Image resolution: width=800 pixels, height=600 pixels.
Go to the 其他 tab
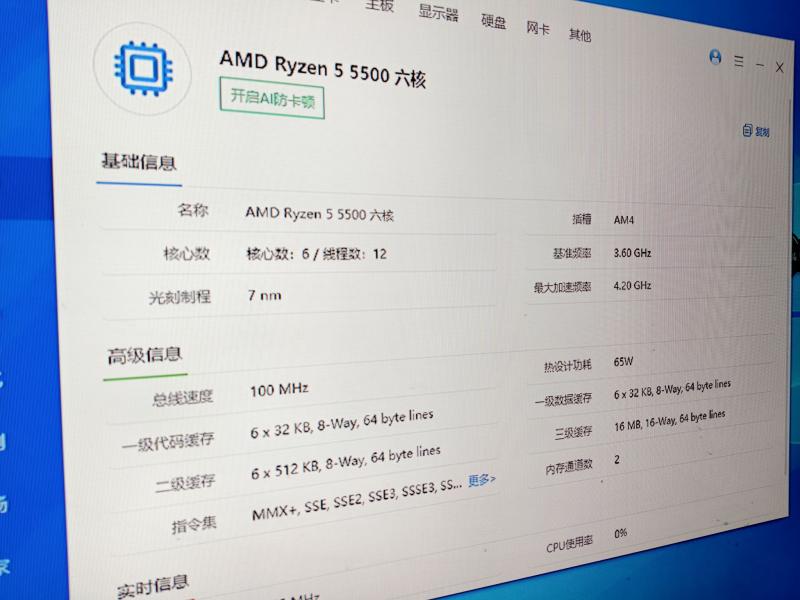click(x=580, y=35)
